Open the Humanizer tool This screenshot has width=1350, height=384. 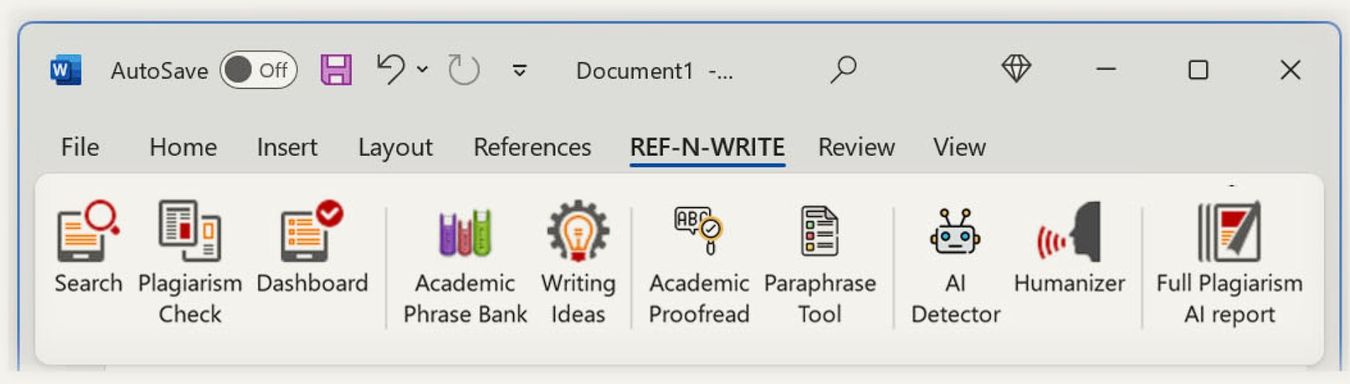(1069, 249)
